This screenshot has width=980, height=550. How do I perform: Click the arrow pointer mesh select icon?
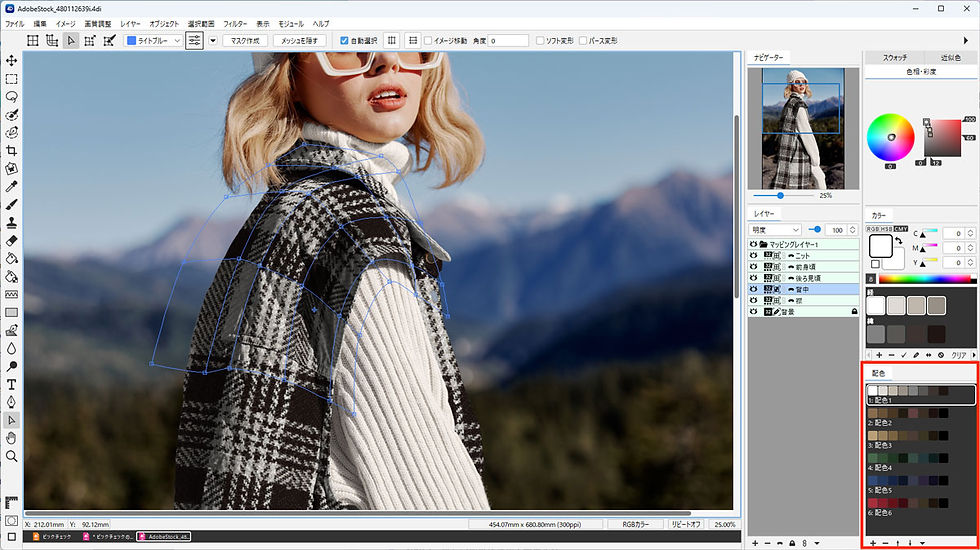[71, 41]
